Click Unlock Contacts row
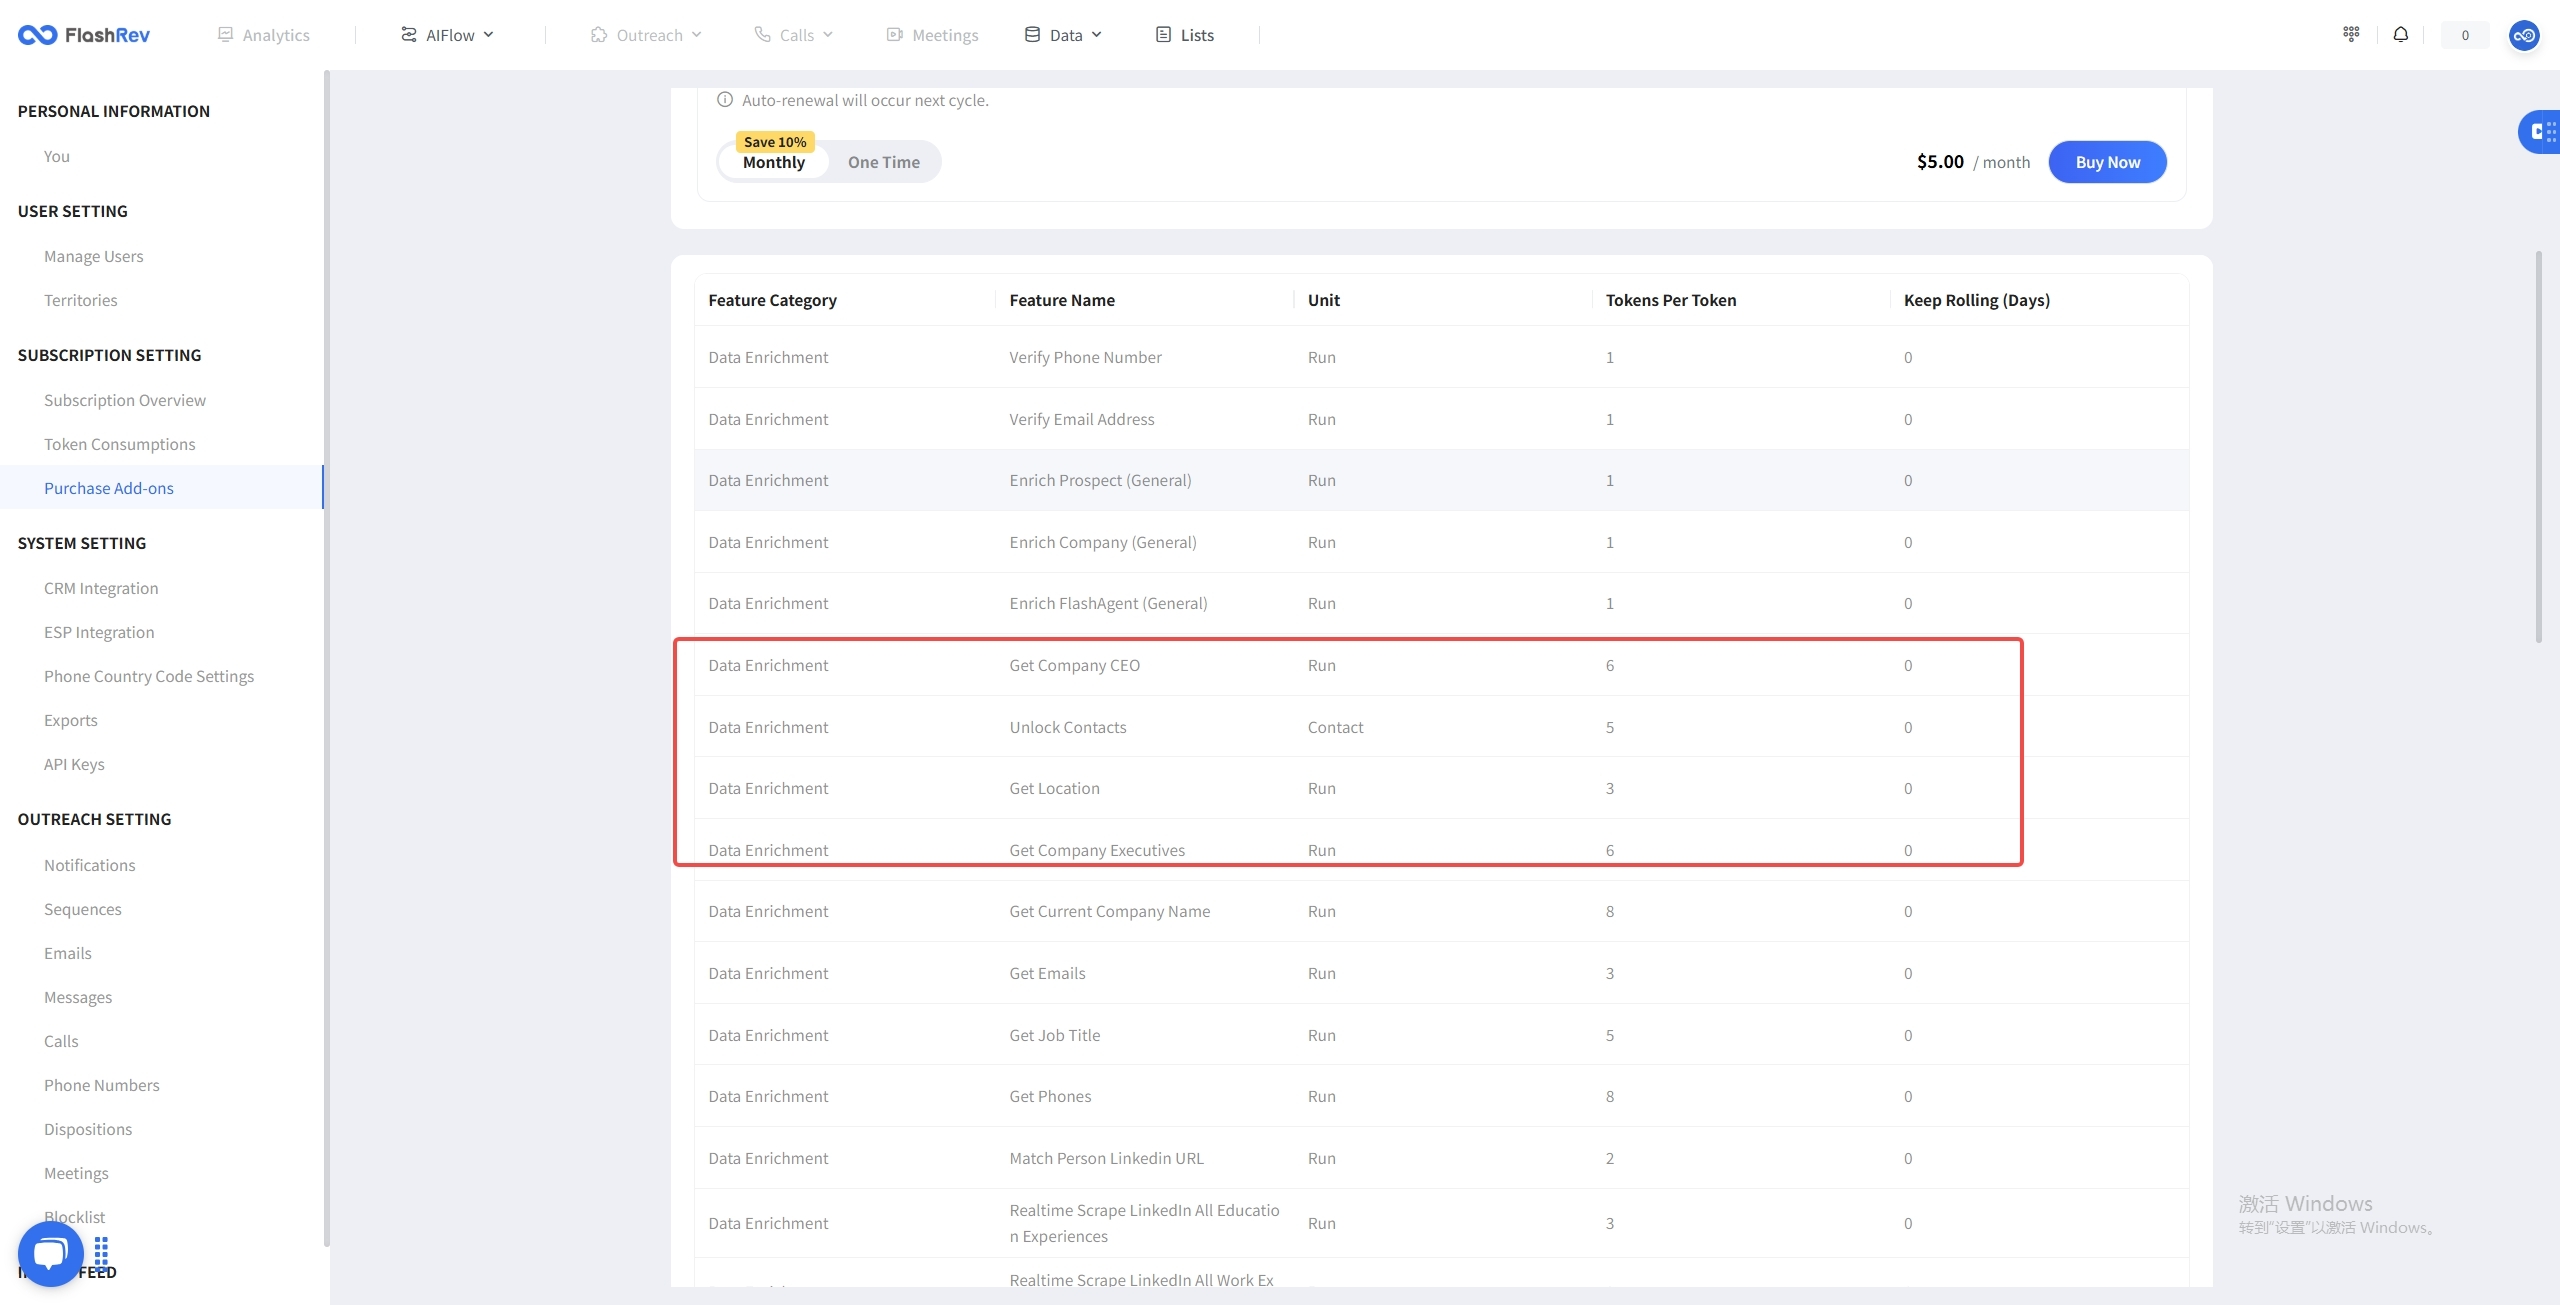Image resolution: width=2560 pixels, height=1305 pixels. tap(1441, 727)
